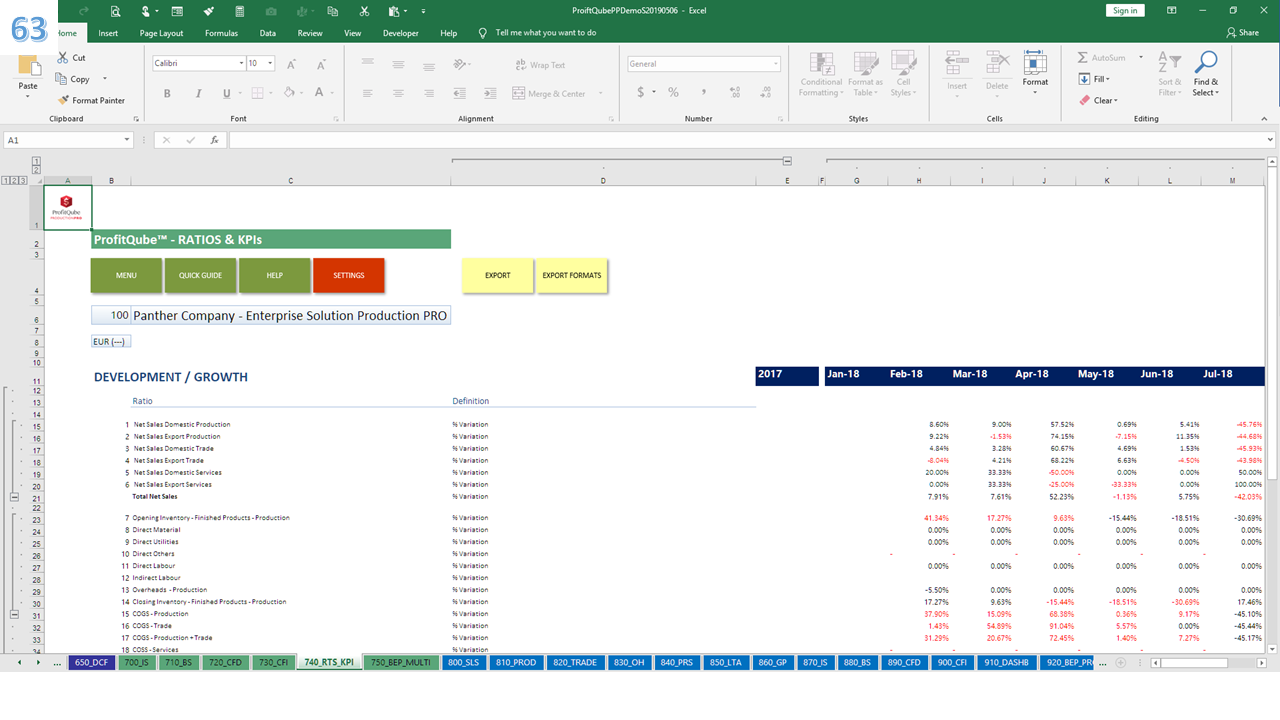Click the AutoSum sigma icon

tap(1083, 58)
